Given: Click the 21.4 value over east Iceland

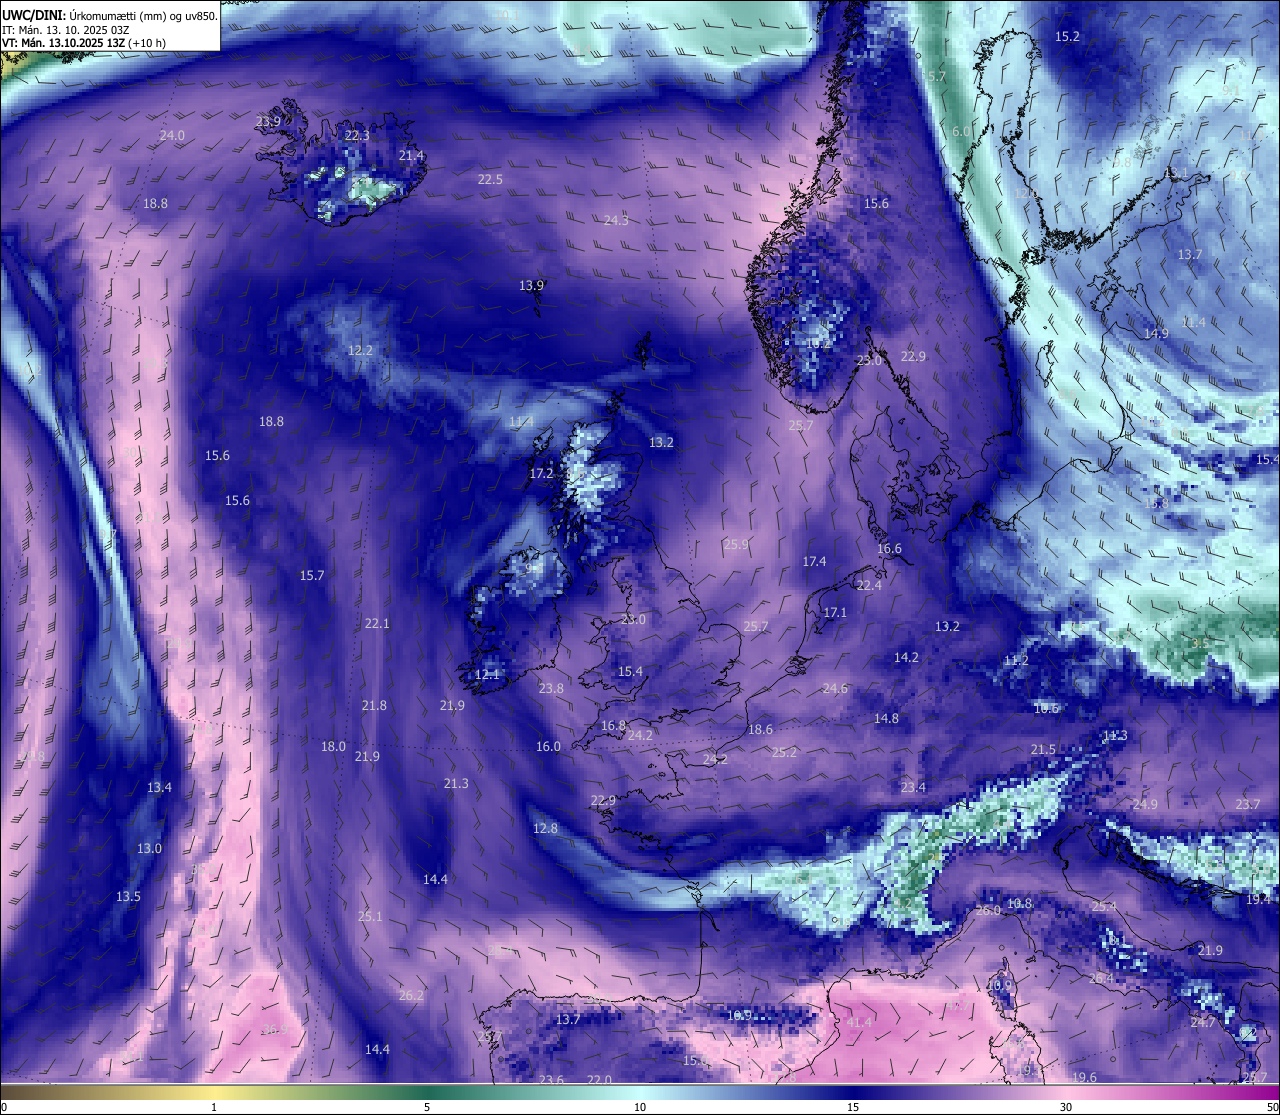Looking at the screenshot, I should 411,155.
